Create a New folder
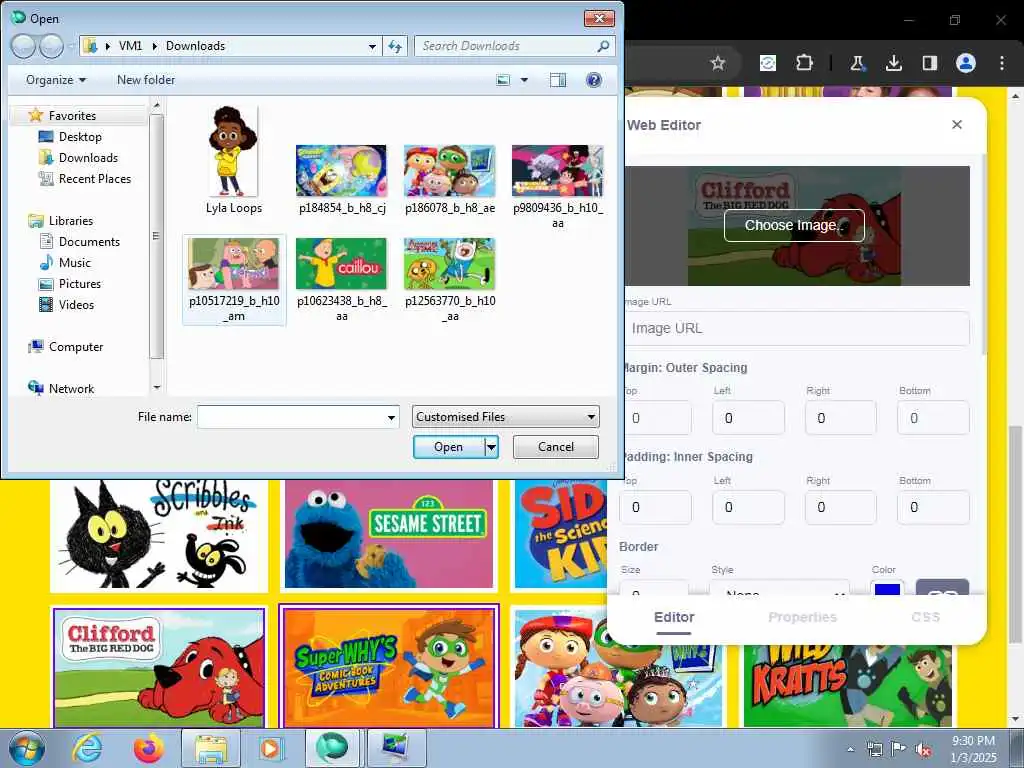This screenshot has height=768, width=1024. [146, 80]
